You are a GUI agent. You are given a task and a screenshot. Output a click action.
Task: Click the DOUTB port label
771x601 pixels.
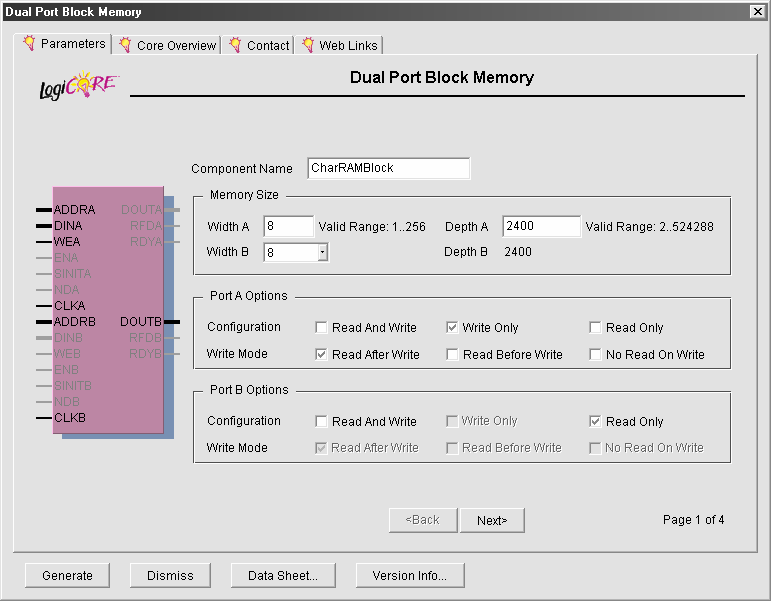(x=141, y=322)
